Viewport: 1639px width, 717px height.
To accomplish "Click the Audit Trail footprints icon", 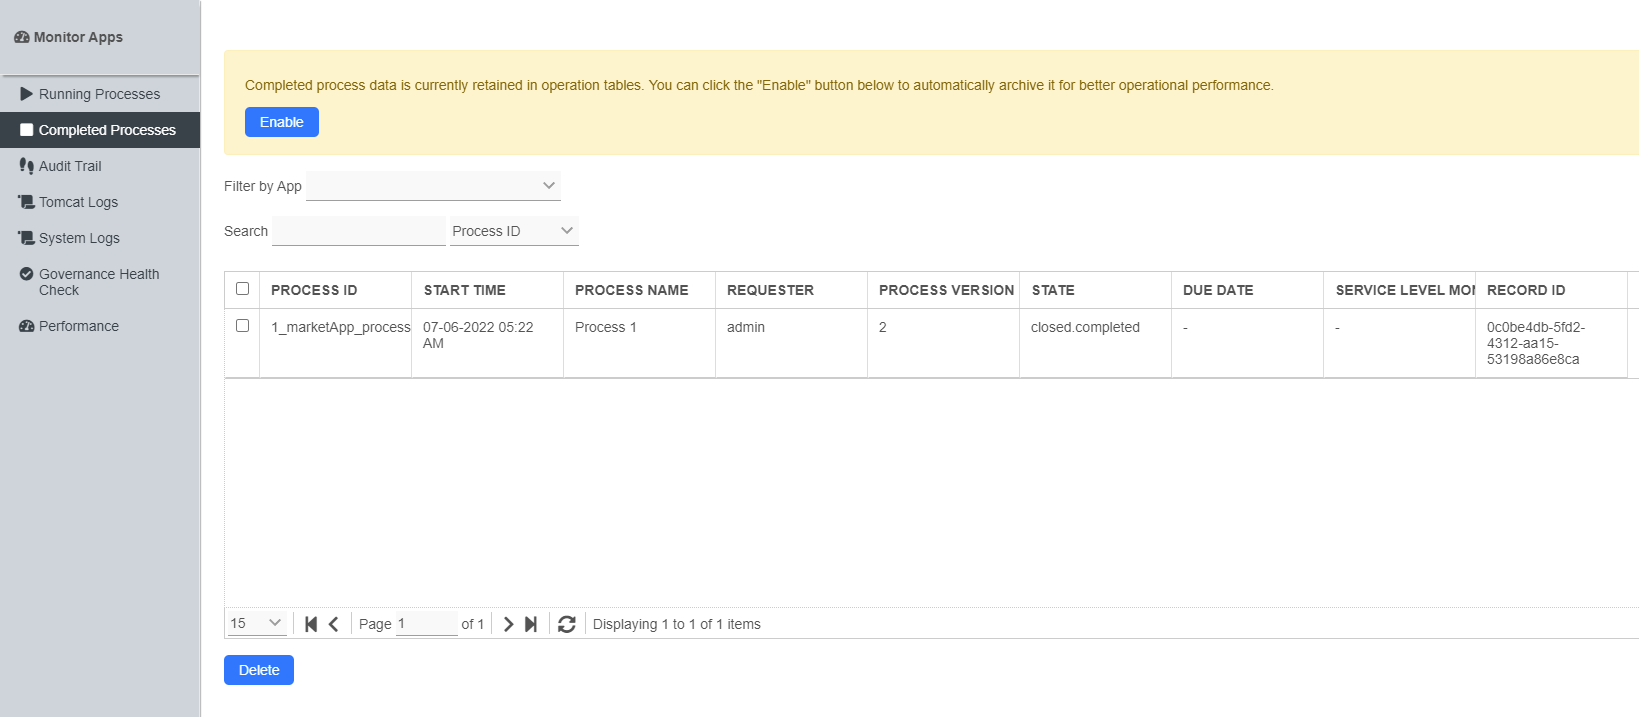I will (x=26, y=166).
